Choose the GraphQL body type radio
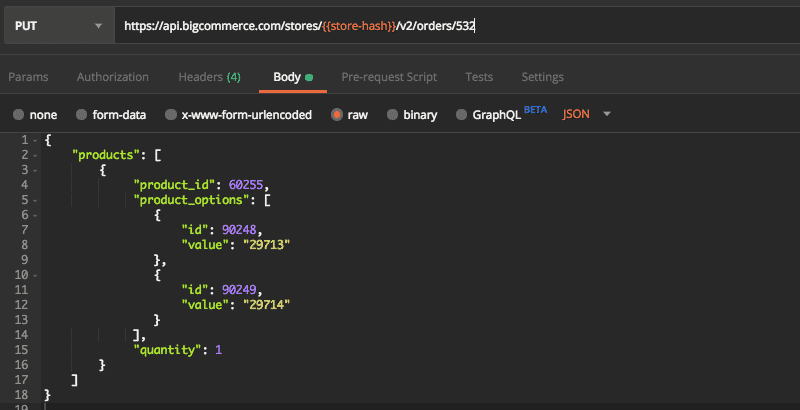Viewport: 800px width, 410px height. pyautogui.click(x=461, y=115)
